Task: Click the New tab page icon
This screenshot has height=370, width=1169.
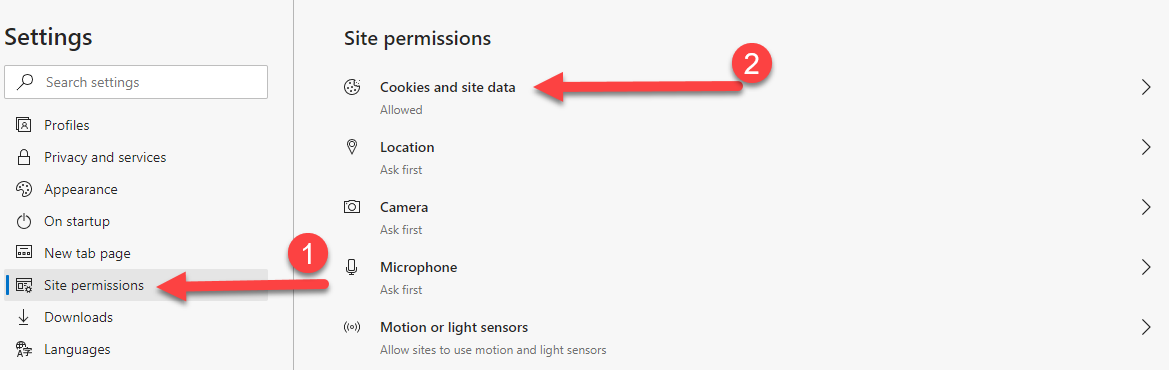Action: pyautogui.click(x=24, y=254)
